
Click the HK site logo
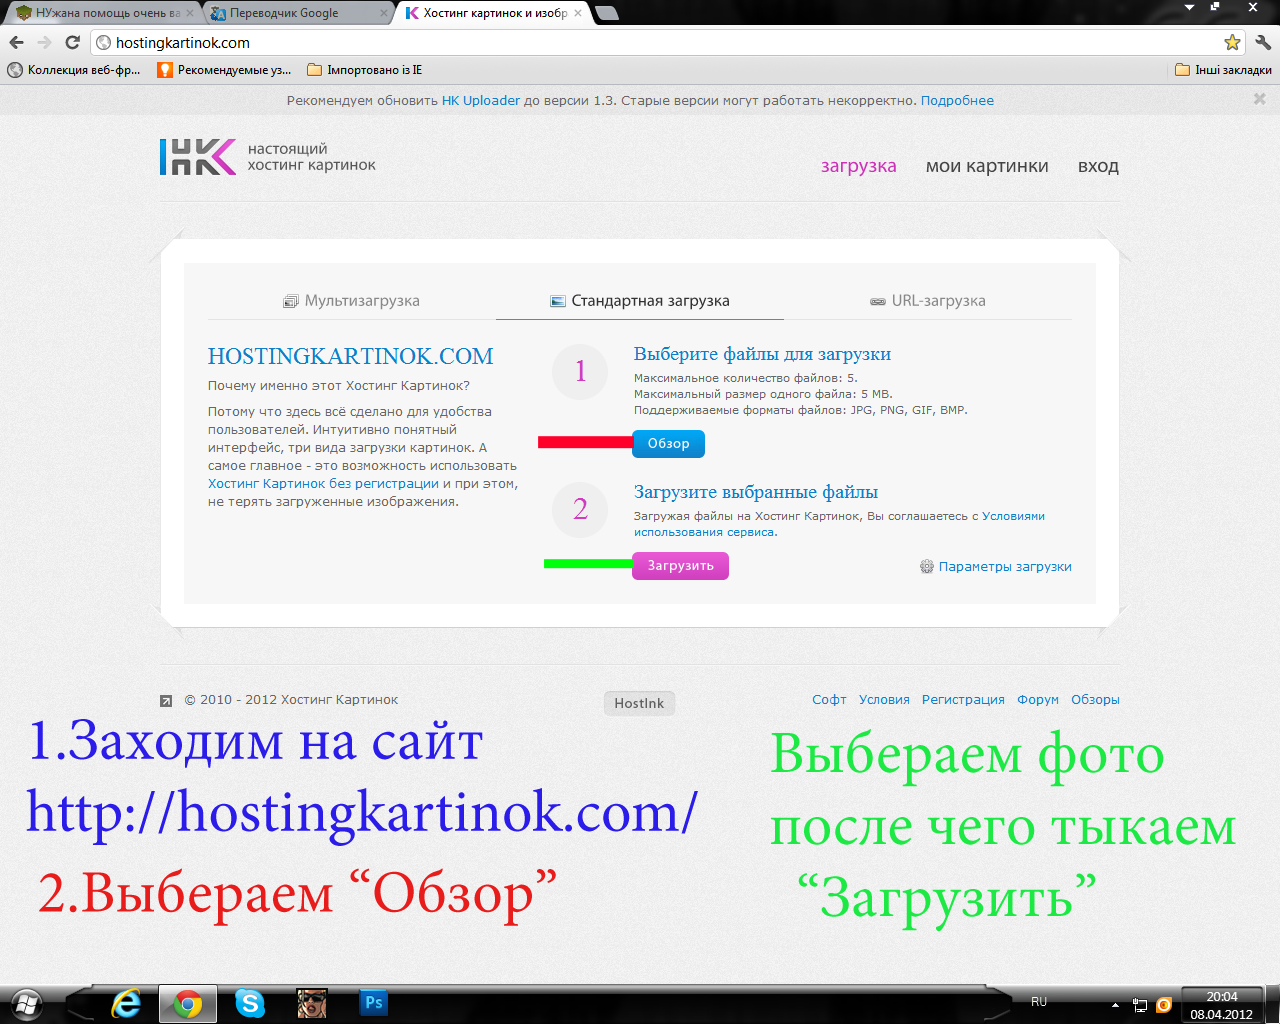coord(198,157)
